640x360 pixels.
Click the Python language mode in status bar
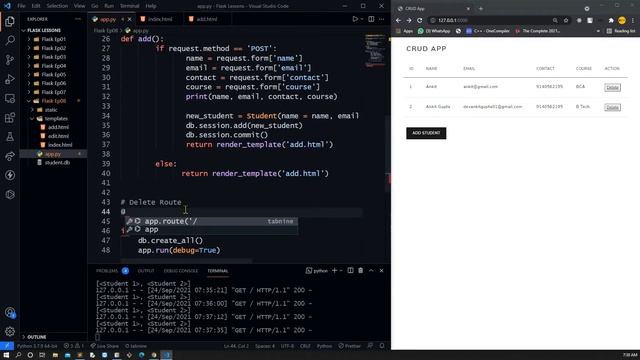(324, 346)
